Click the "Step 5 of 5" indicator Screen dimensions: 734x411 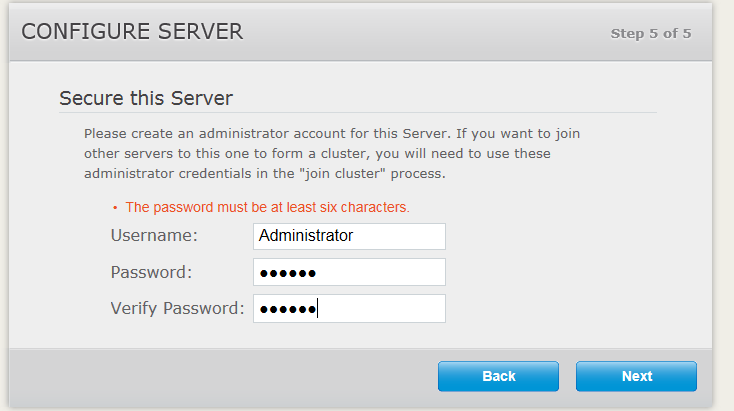pos(650,34)
